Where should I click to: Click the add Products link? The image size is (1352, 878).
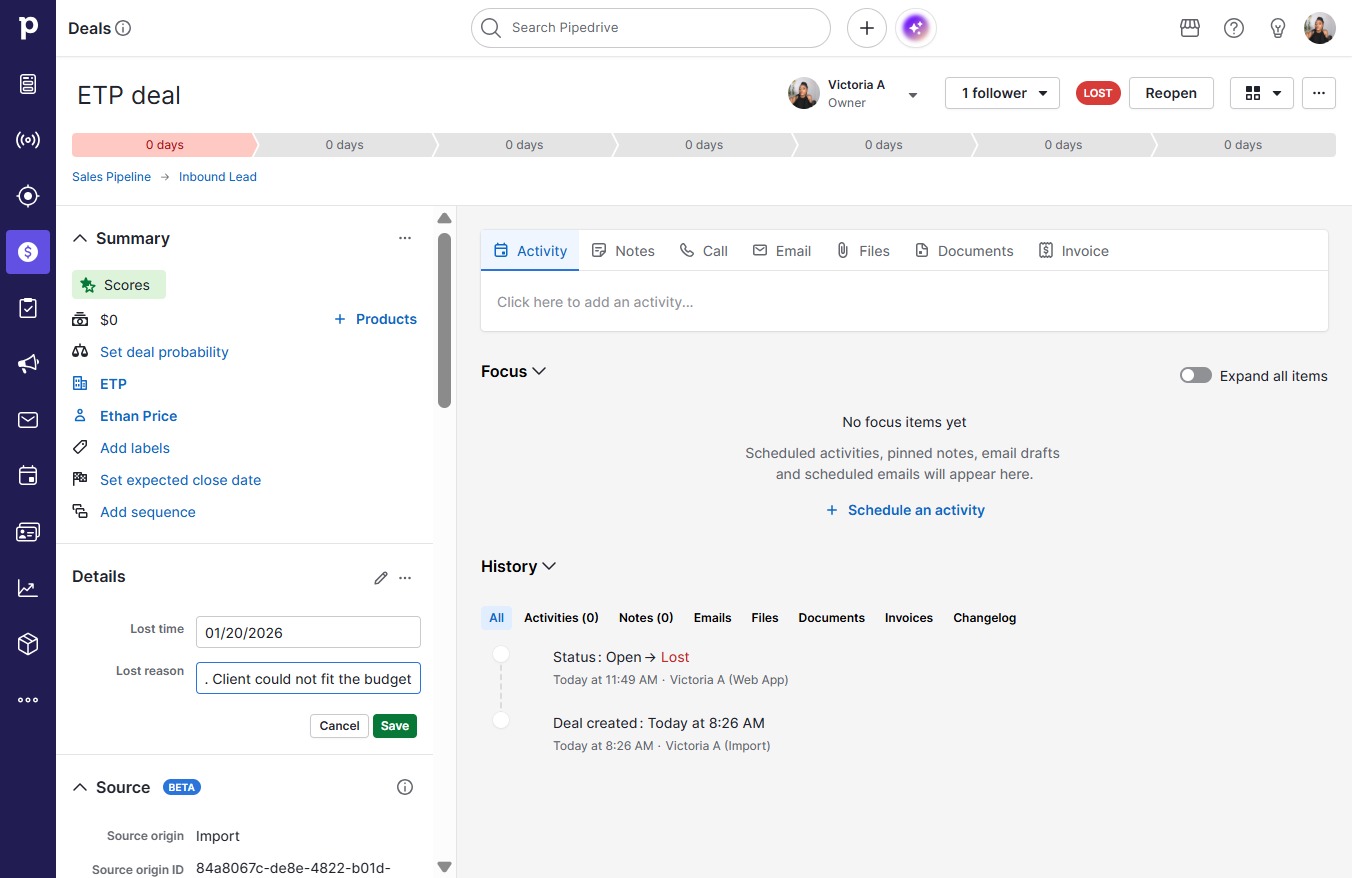click(375, 319)
